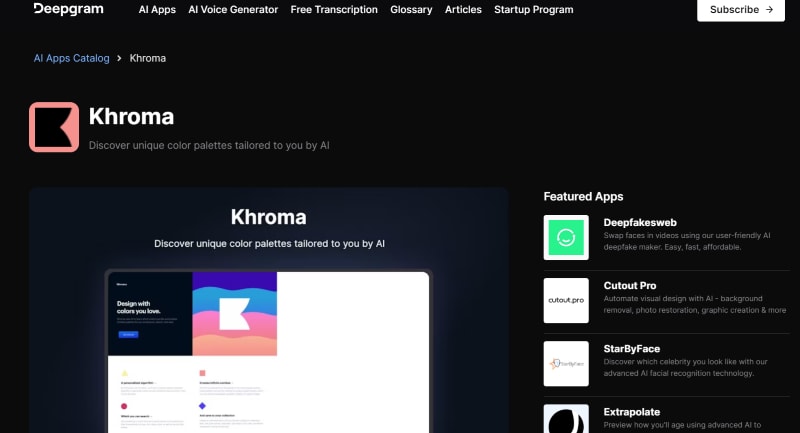The height and width of the screenshot is (433, 800).
Task: Open the Cutout Pro app link
Action: pos(630,286)
